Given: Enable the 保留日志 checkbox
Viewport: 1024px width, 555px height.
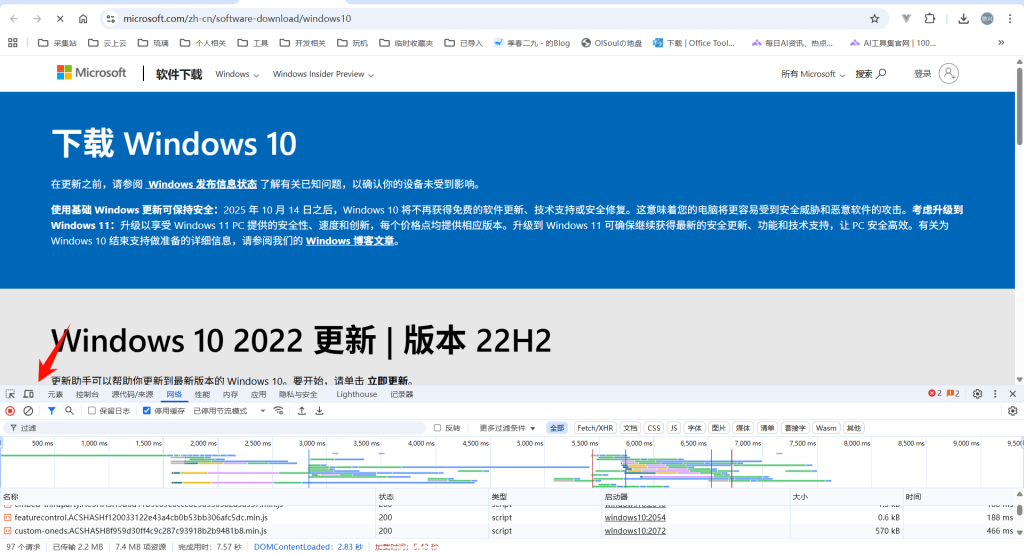Looking at the screenshot, I should [x=92, y=411].
